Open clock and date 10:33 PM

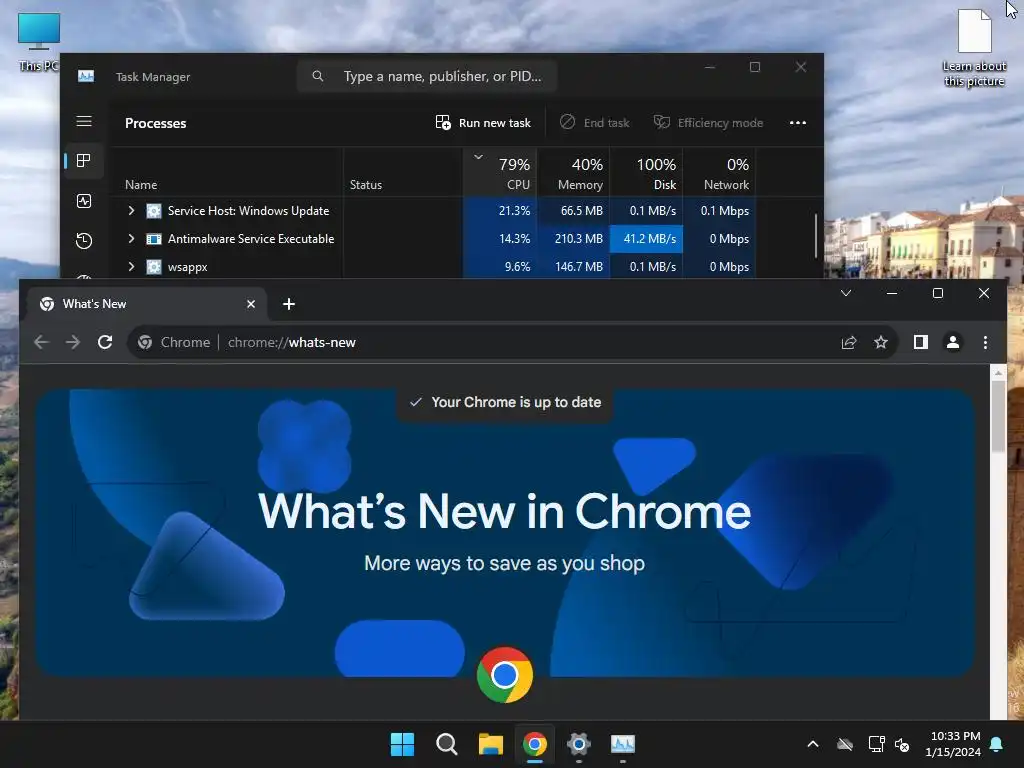point(953,744)
